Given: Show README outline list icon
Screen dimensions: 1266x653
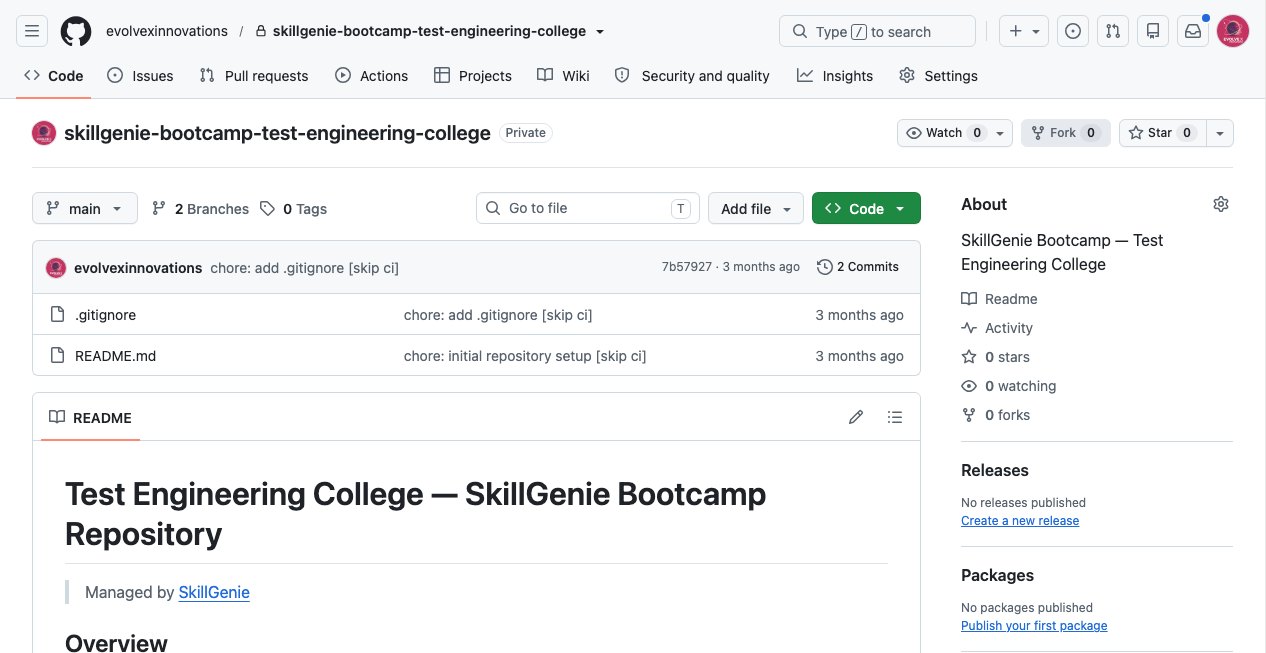Looking at the screenshot, I should (x=895, y=417).
